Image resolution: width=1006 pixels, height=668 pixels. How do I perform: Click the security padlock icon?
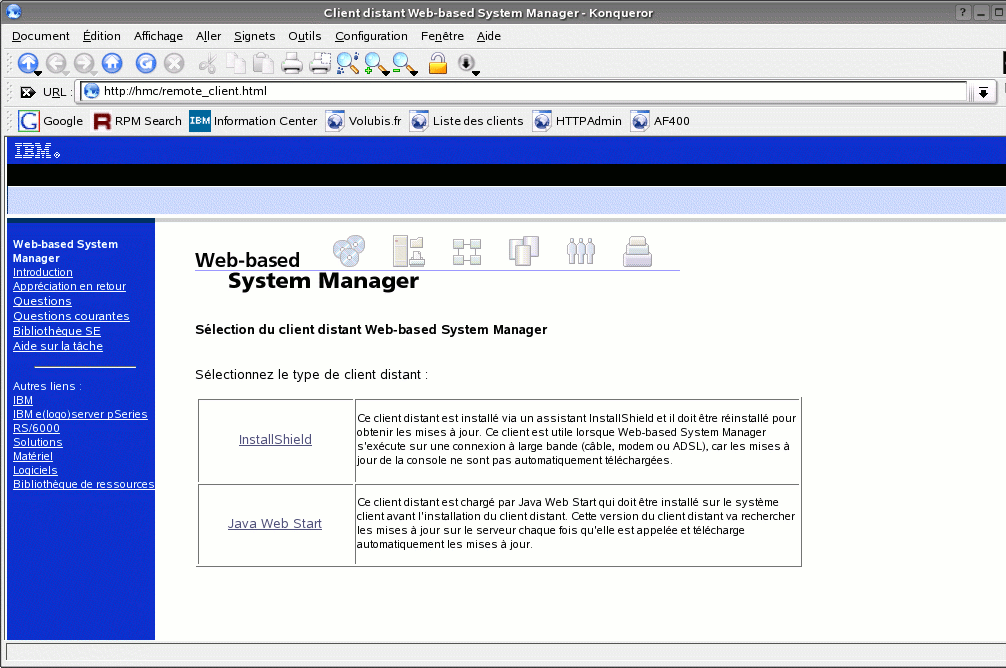(438, 63)
